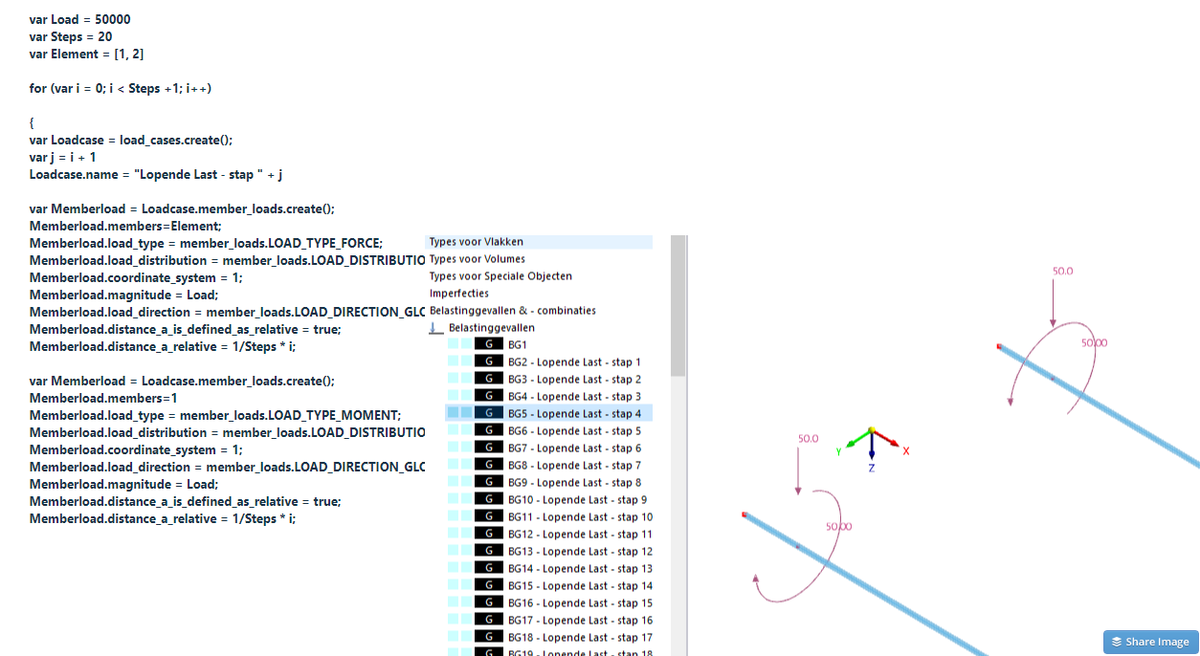Click the green Y axis label
This screenshot has height=656, width=1200.
[x=840, y=453]
